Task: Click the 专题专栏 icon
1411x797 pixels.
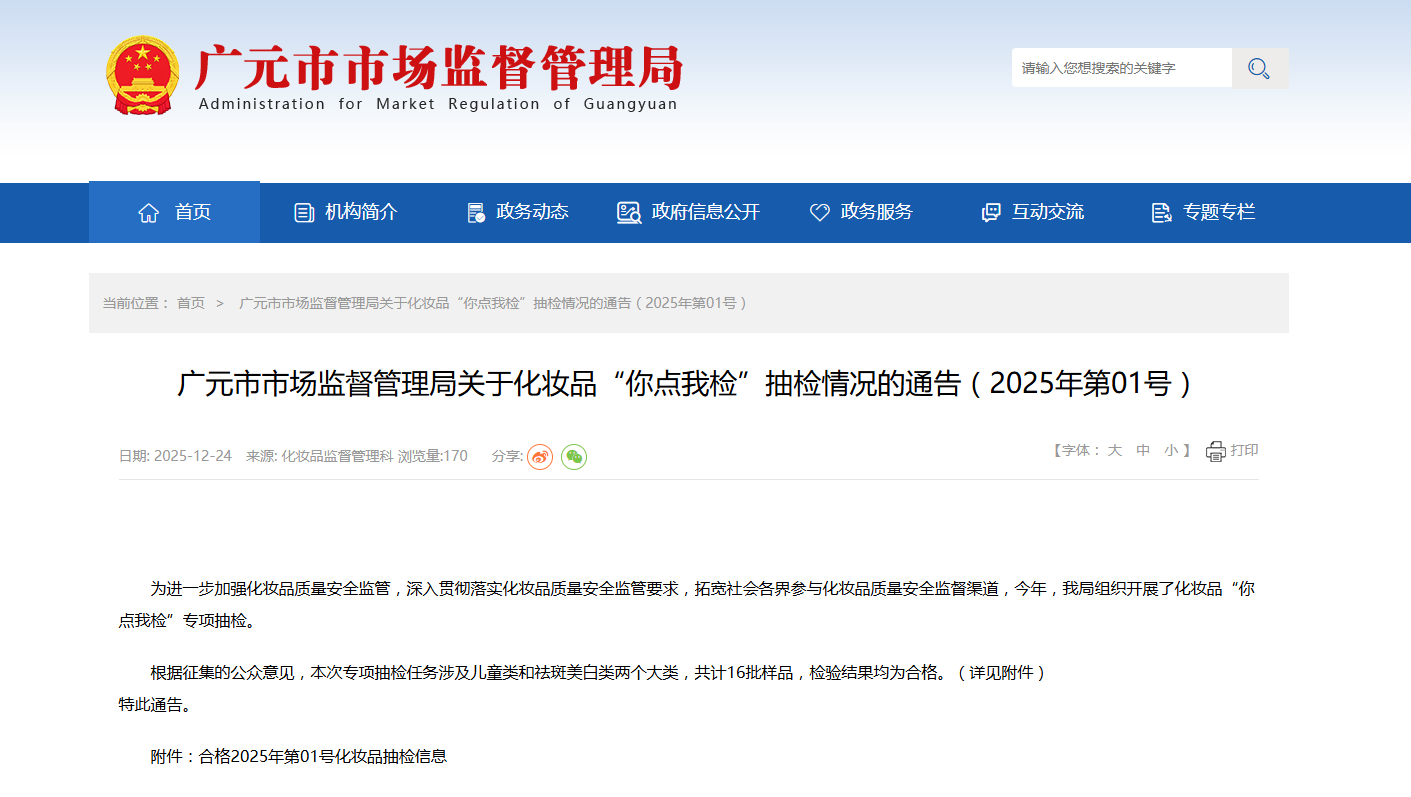Action: pyautogui.click(x=1161, y=212)
